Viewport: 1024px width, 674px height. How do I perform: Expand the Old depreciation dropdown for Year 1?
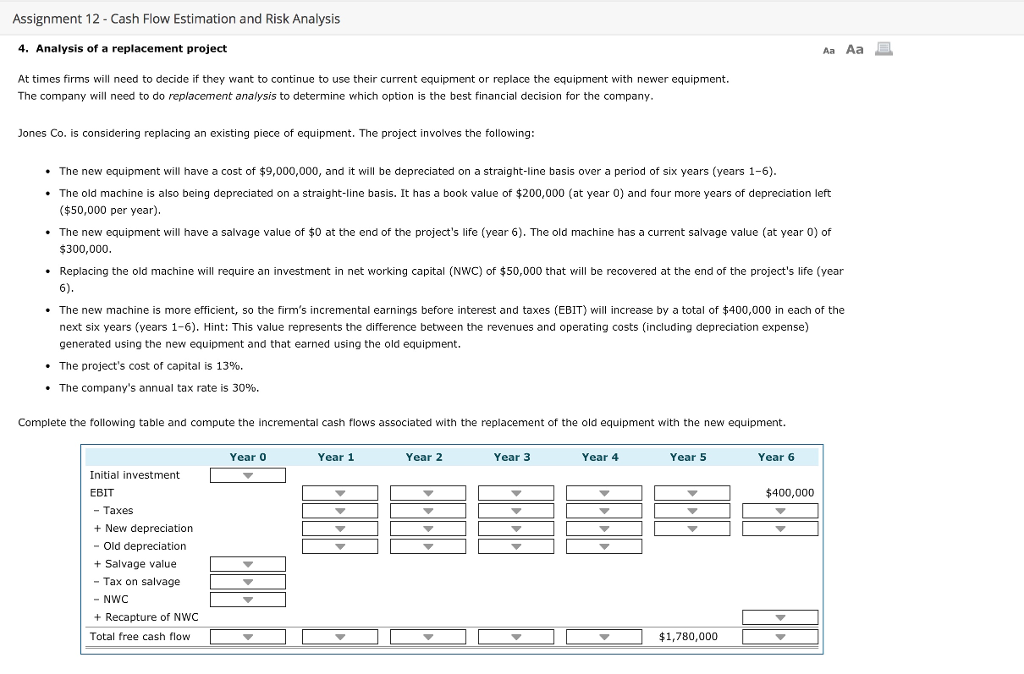coord(340,546)
